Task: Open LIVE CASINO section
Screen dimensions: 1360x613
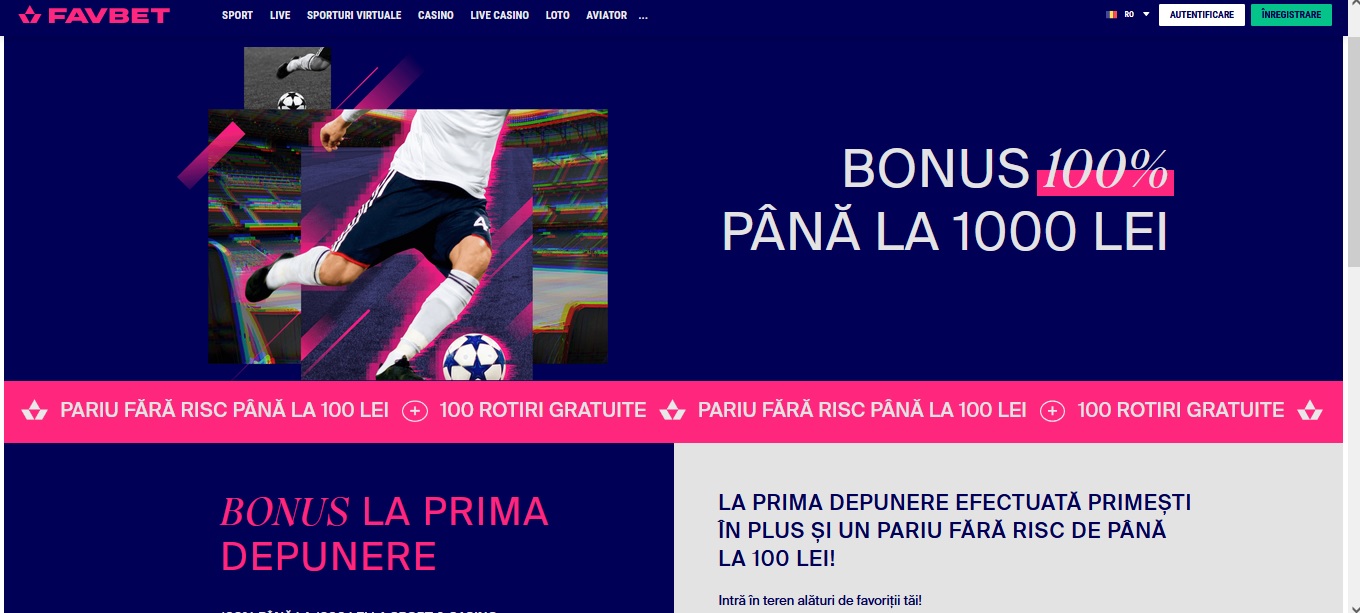Action: 500,16
